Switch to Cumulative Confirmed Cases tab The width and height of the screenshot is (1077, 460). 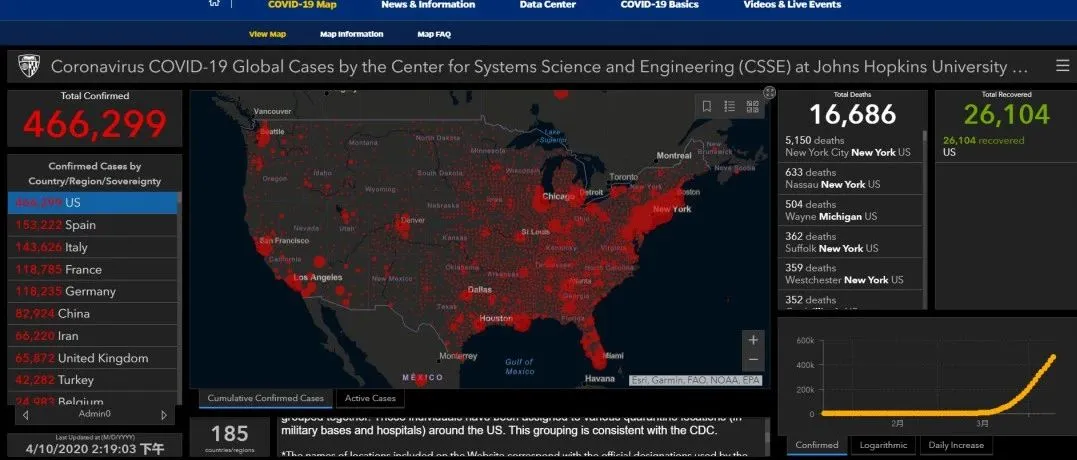265,398
